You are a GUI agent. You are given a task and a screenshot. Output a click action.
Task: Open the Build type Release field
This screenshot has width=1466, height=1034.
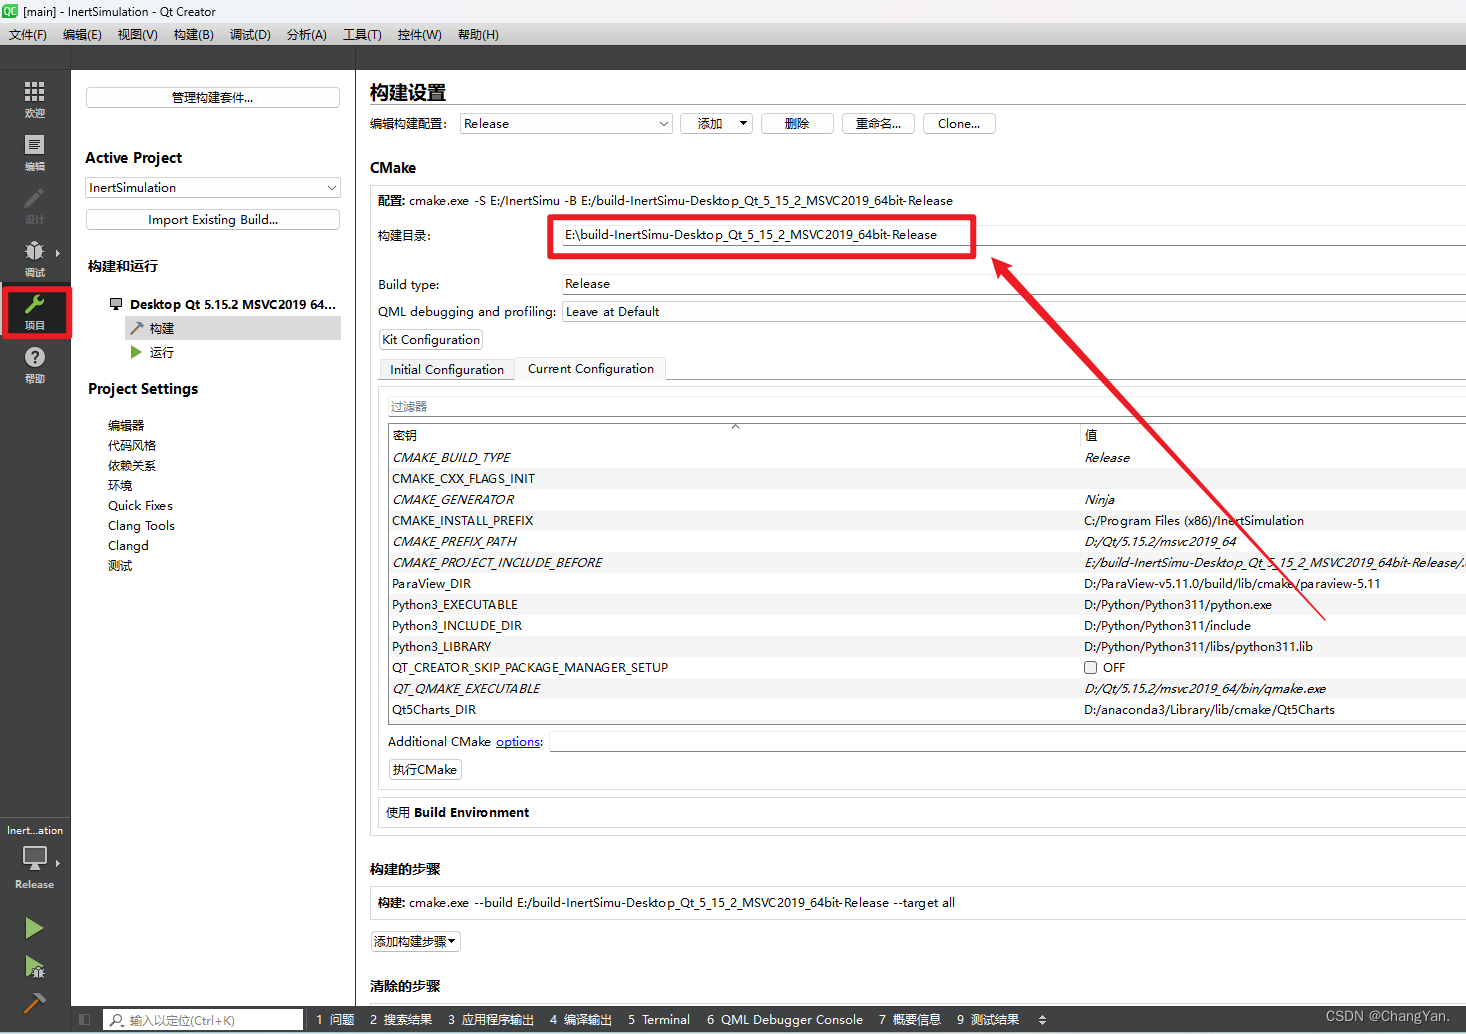(x=1013, y=284)
